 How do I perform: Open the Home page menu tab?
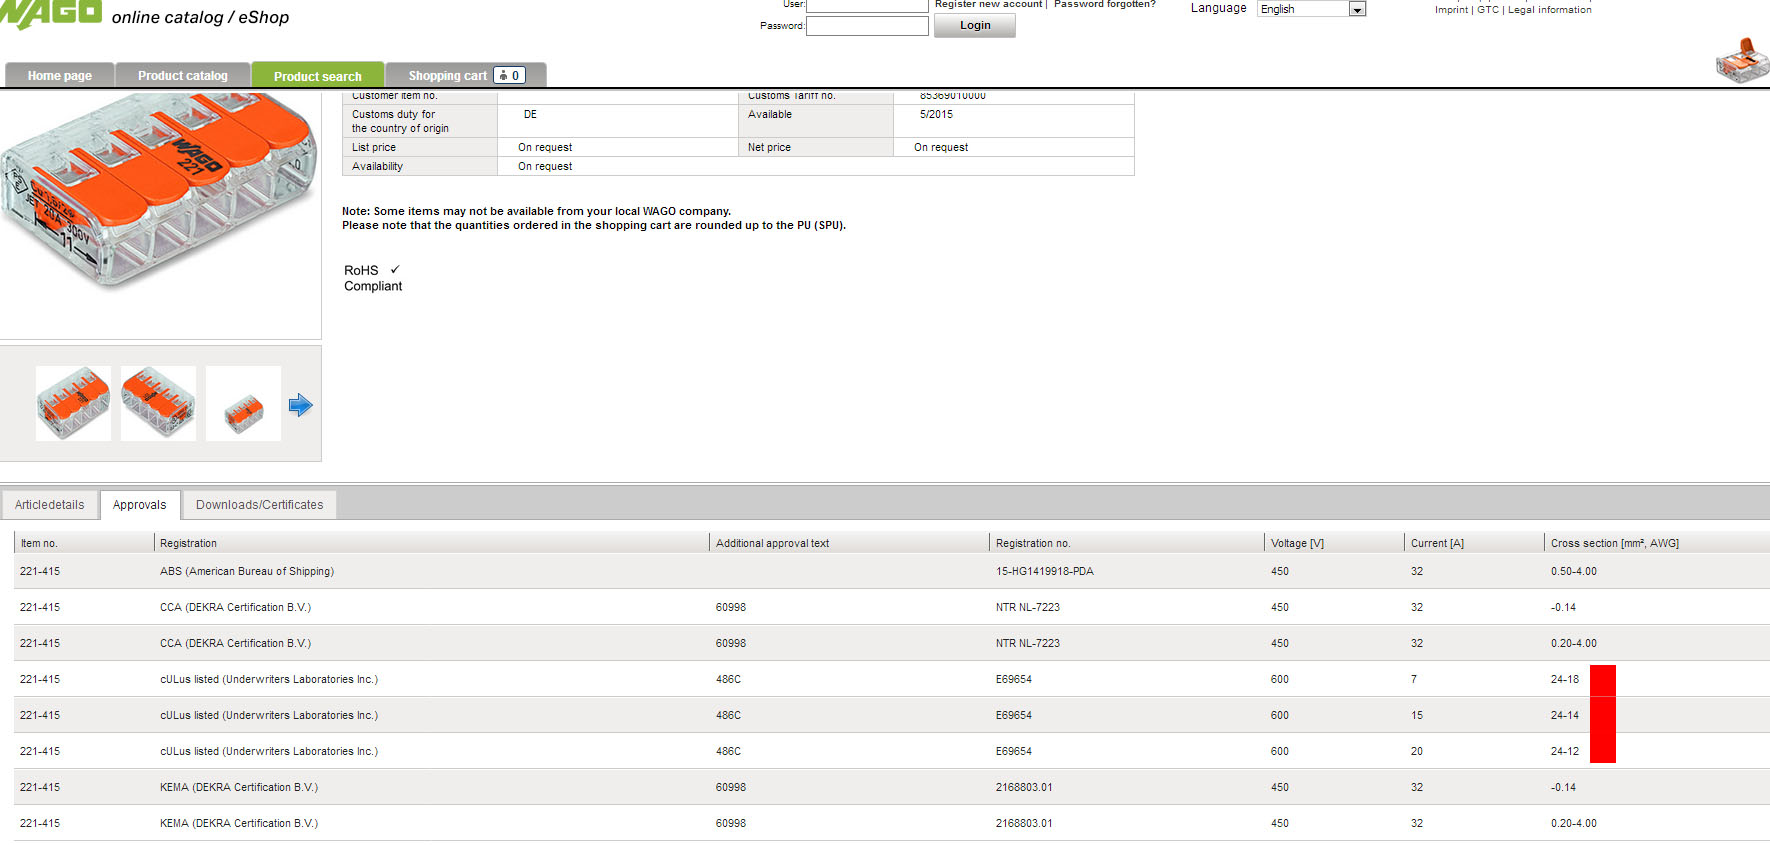60,75
